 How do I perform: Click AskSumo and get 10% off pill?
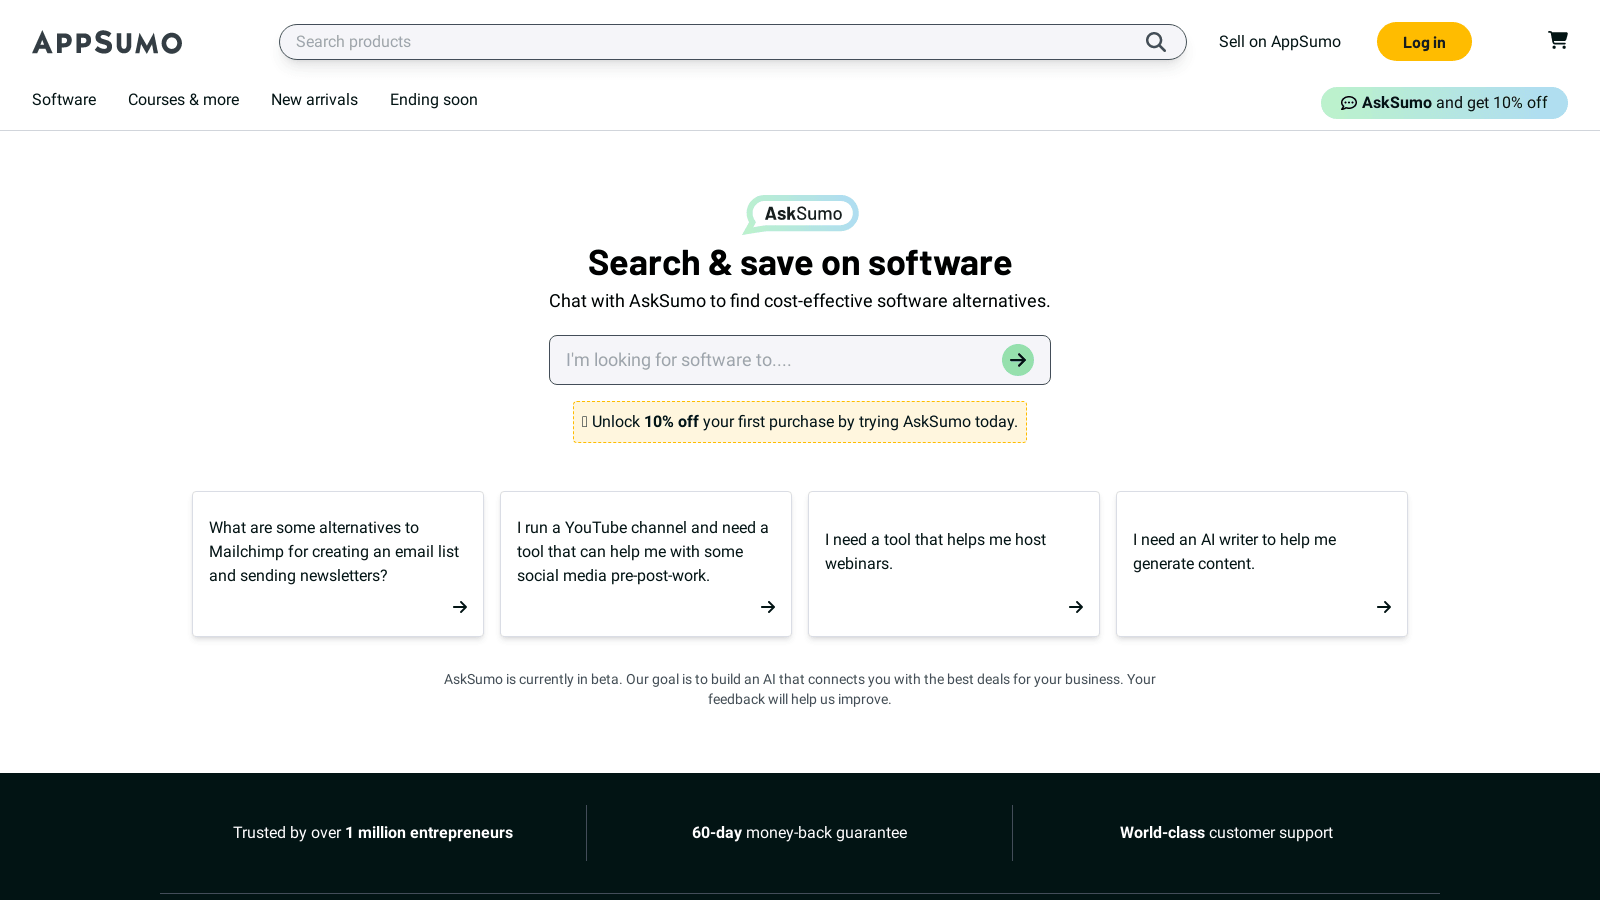pyautogui.click(x=1444, y=103)
